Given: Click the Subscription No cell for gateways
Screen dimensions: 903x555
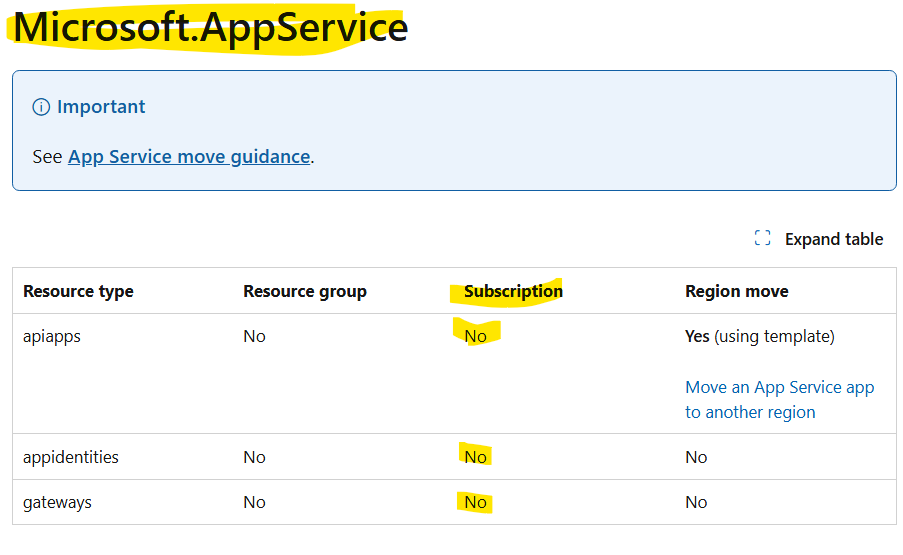Looking at the screenshot, I should coord(475,503).
